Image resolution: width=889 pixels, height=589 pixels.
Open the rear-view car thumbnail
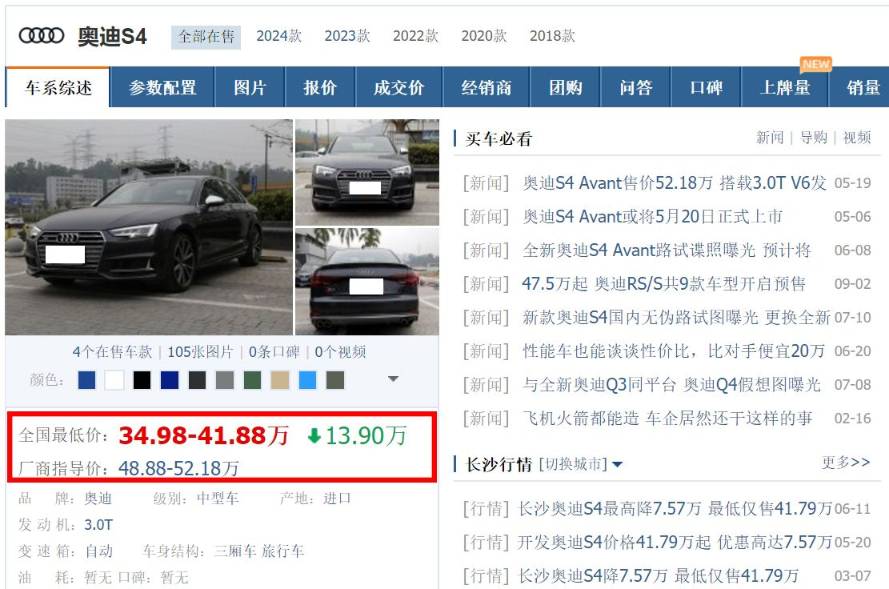tap(367, 282)
